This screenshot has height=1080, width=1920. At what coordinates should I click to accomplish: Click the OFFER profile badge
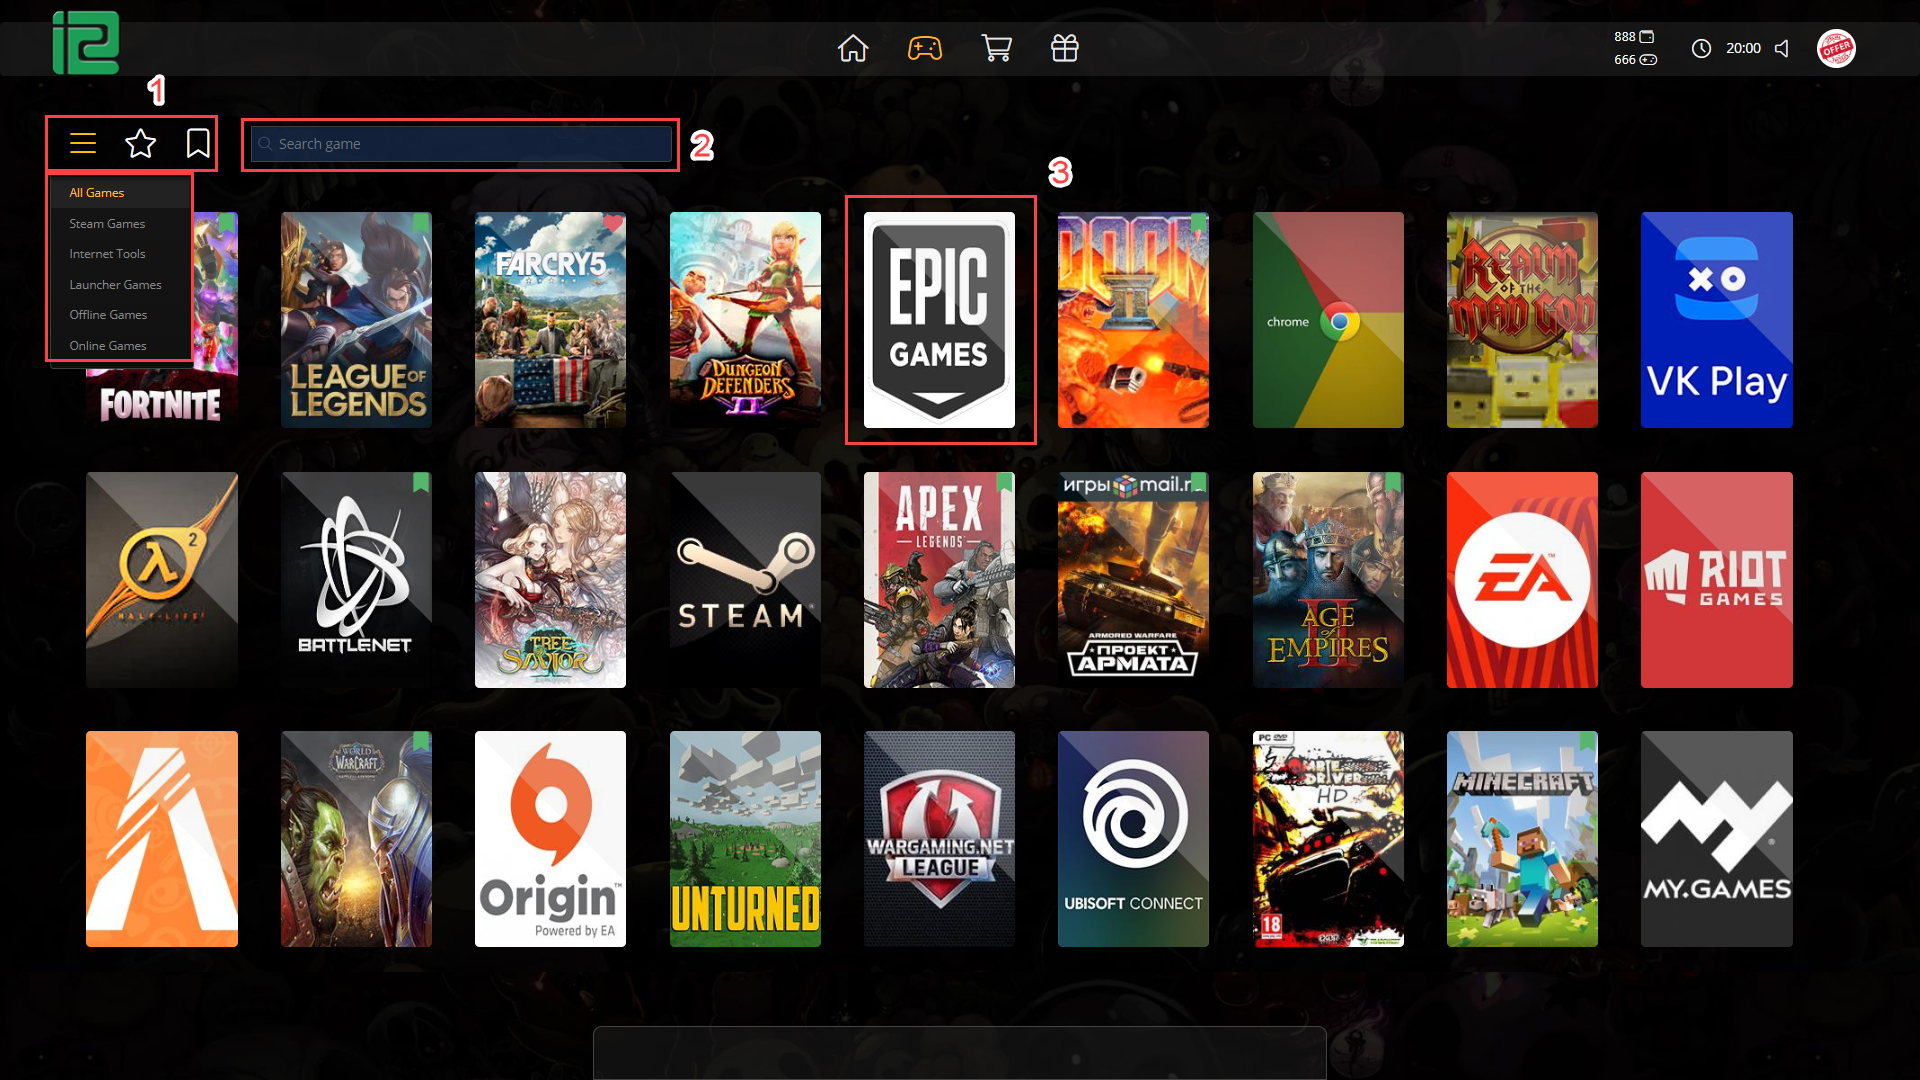(x=1836, y=48)
